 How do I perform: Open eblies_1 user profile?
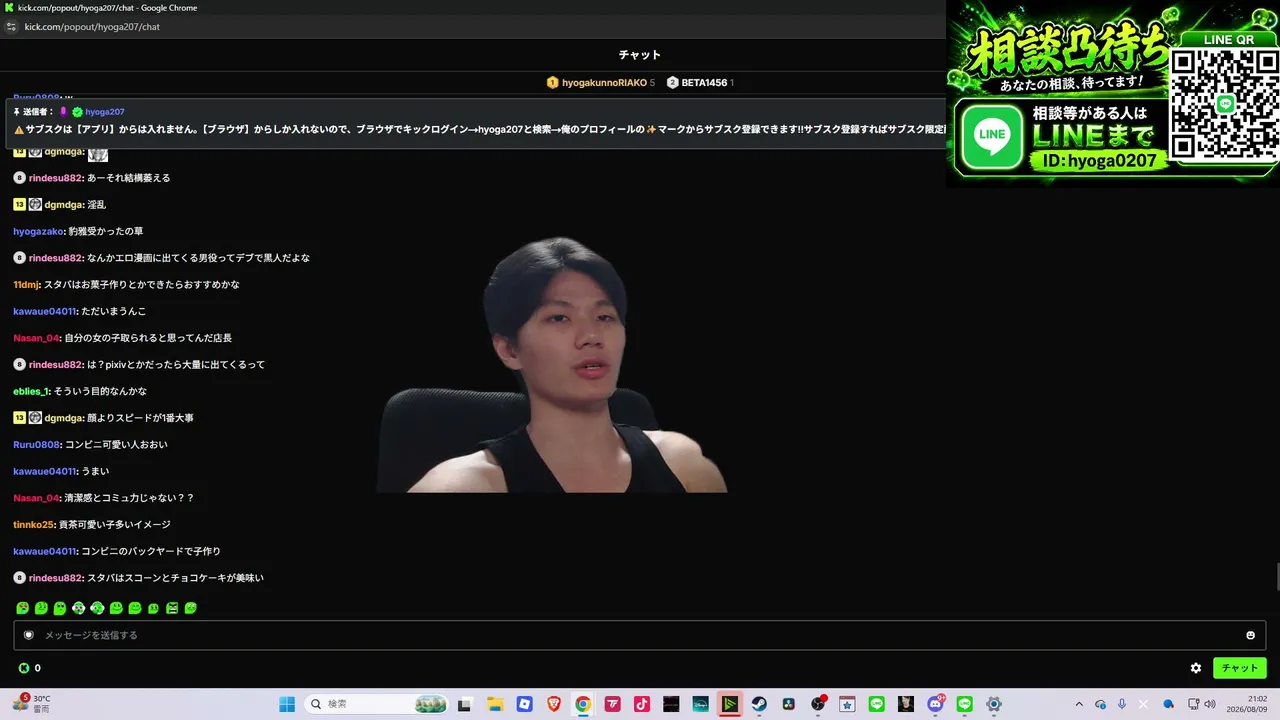point(31,391)
